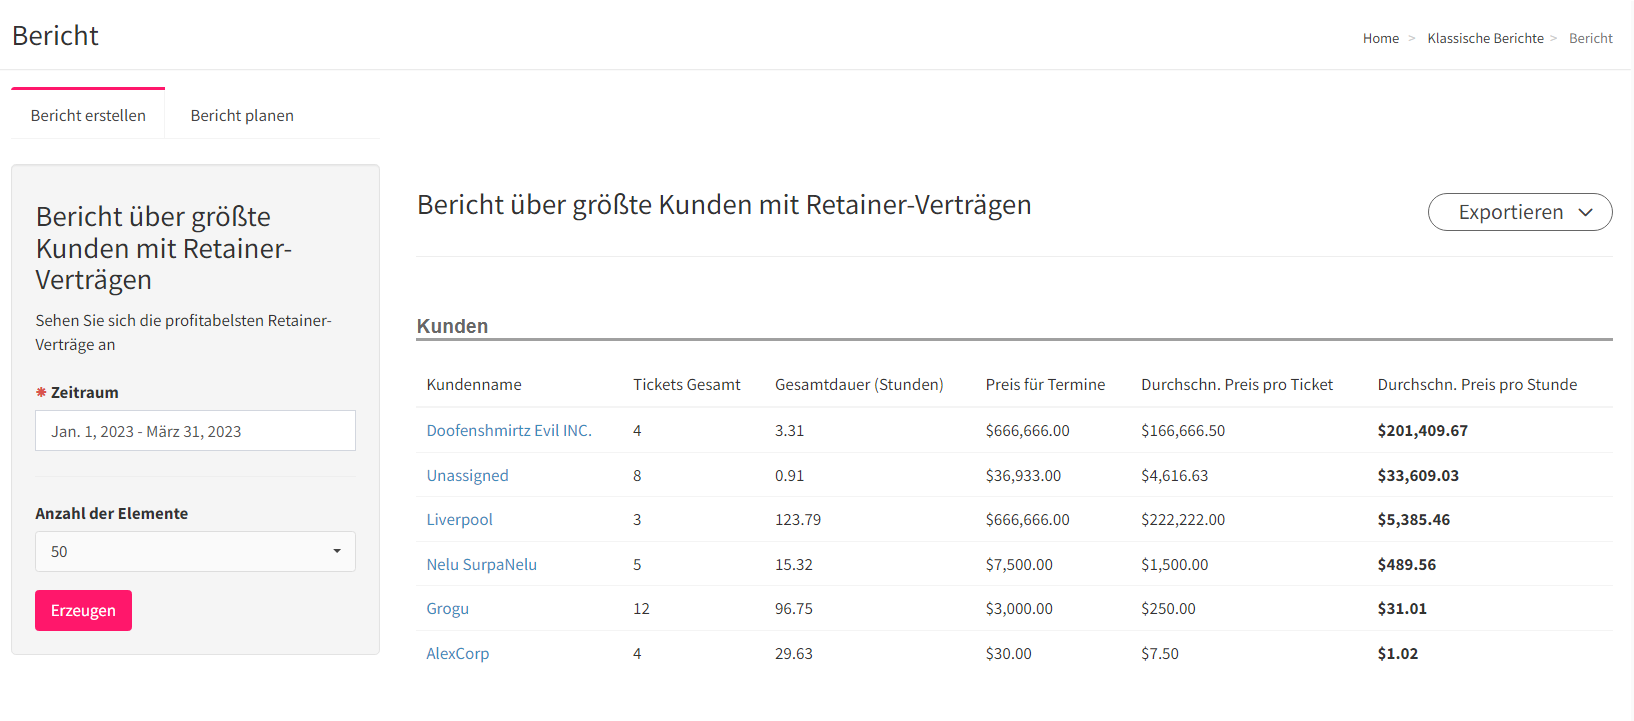Select the $201,409.67 value
This screenshot has height=721, width=1634.
1422,430
